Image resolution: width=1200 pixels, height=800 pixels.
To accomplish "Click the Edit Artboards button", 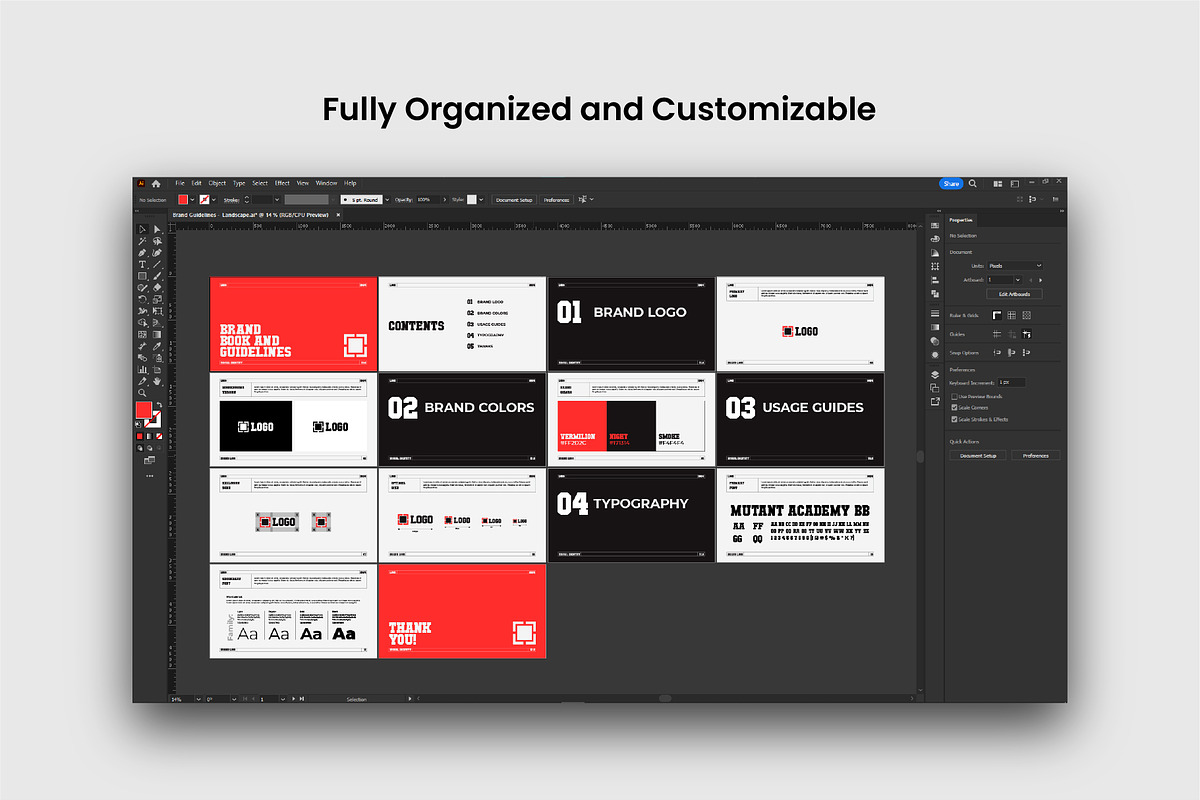I will 1014,294.
